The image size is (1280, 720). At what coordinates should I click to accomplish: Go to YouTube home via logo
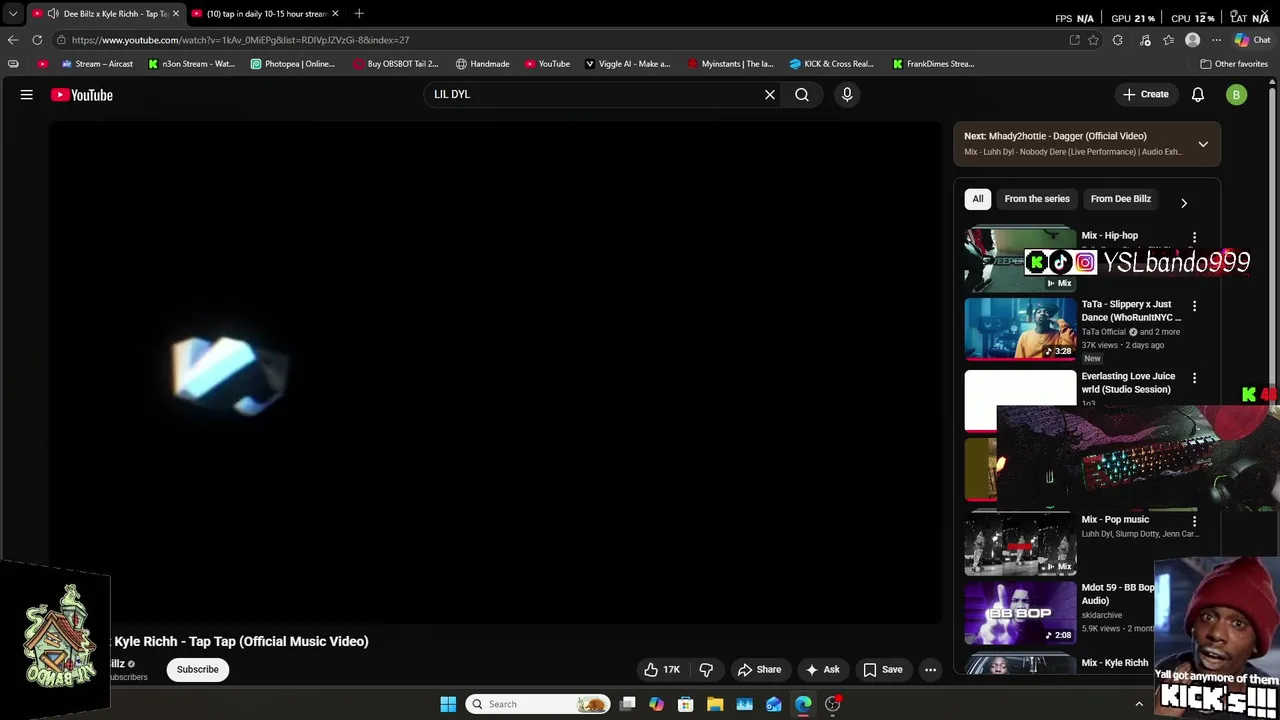(x=82, y=95)
